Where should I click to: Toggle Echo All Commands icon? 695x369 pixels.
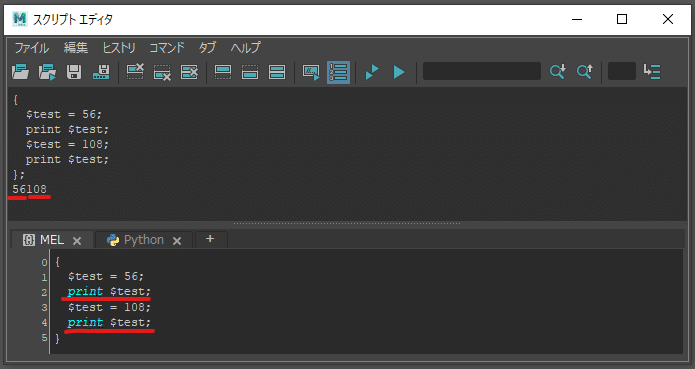tap(311, 72)
